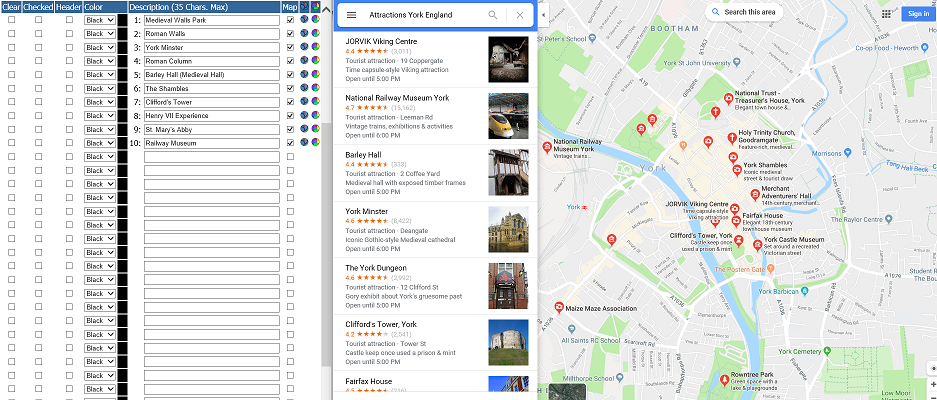The image size is (937, 400).
Task: Select the York Castle Museum map pin
Action: click(x=757, y=244)
